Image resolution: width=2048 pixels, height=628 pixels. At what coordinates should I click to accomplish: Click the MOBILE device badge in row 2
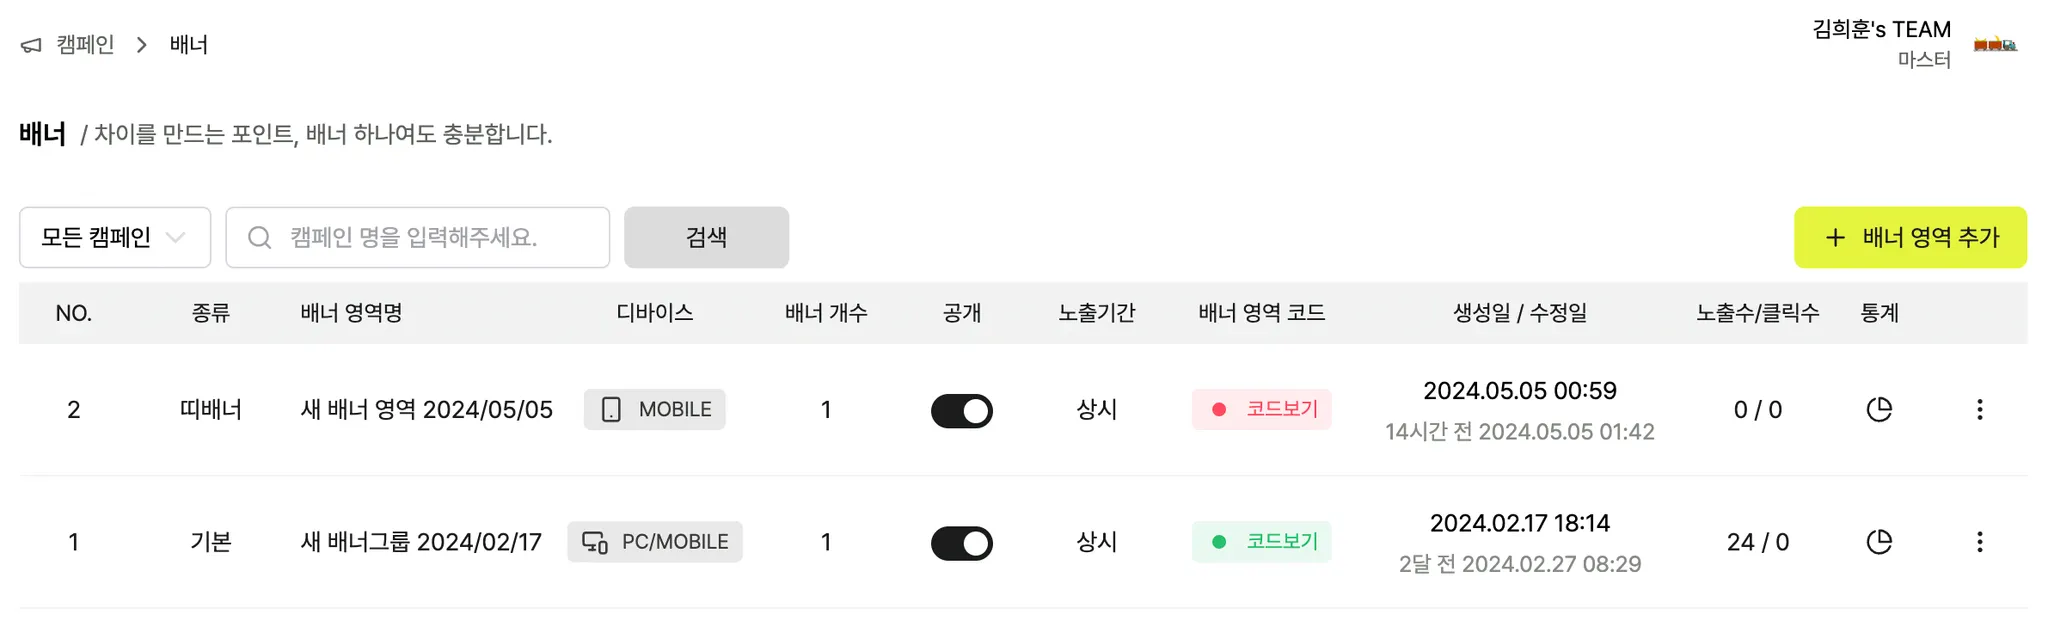[x=655, y=410]
